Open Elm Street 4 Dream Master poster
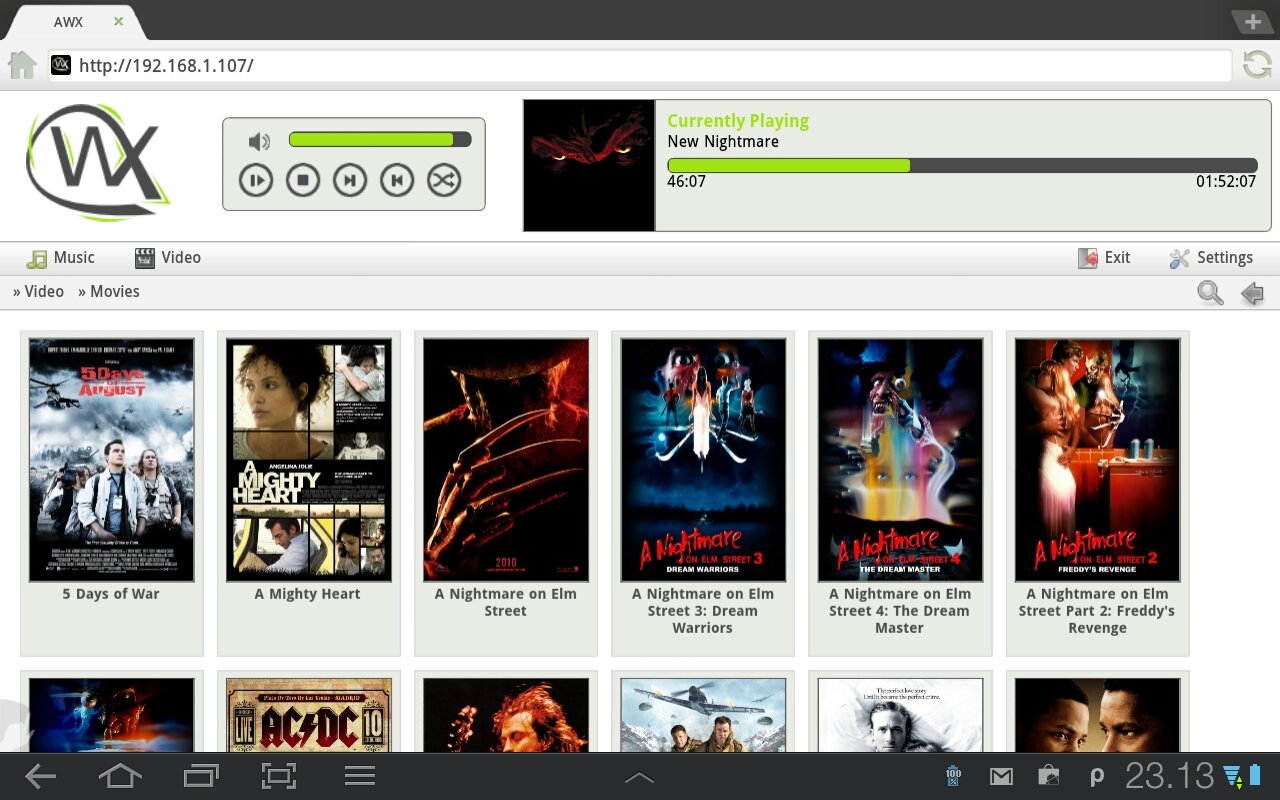 pos(900,460)
